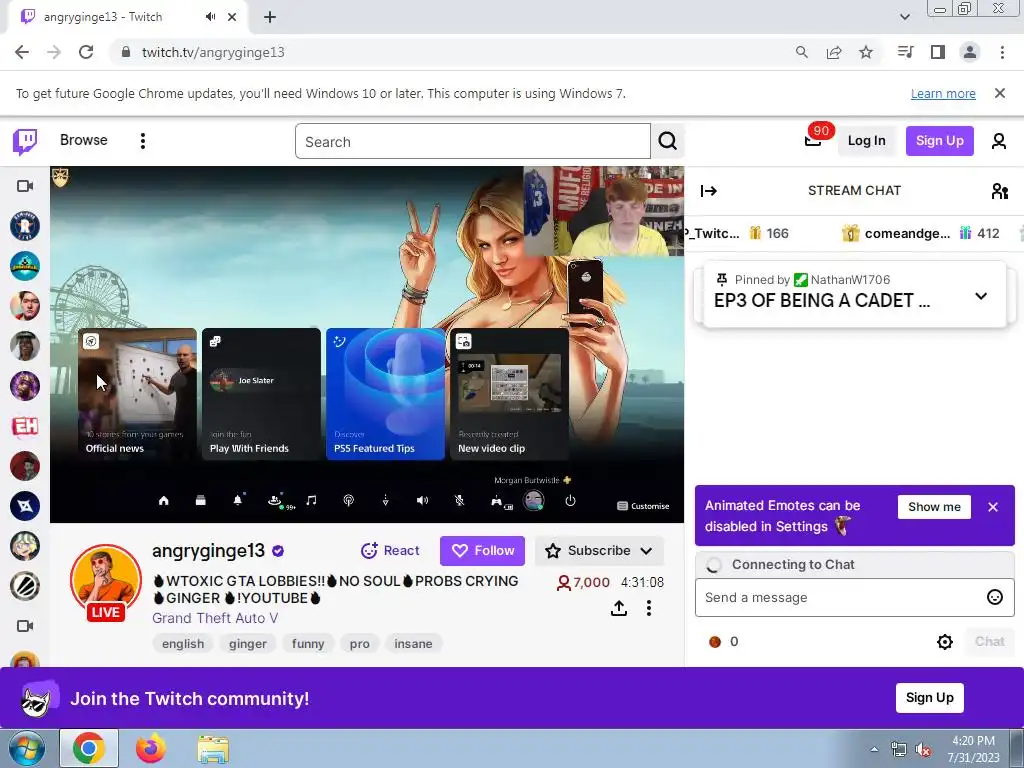Click the Chrome address bar URL
The height and width of the screenshot is (768, 1024).
(x=213, y=52)
